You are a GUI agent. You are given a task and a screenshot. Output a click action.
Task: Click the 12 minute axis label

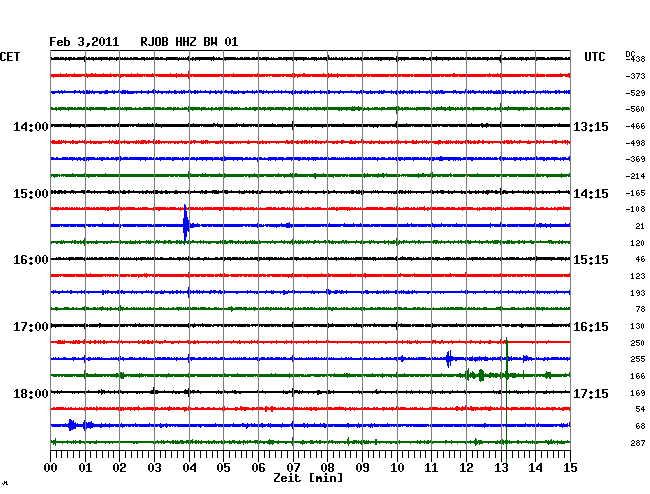pos(466,468)
